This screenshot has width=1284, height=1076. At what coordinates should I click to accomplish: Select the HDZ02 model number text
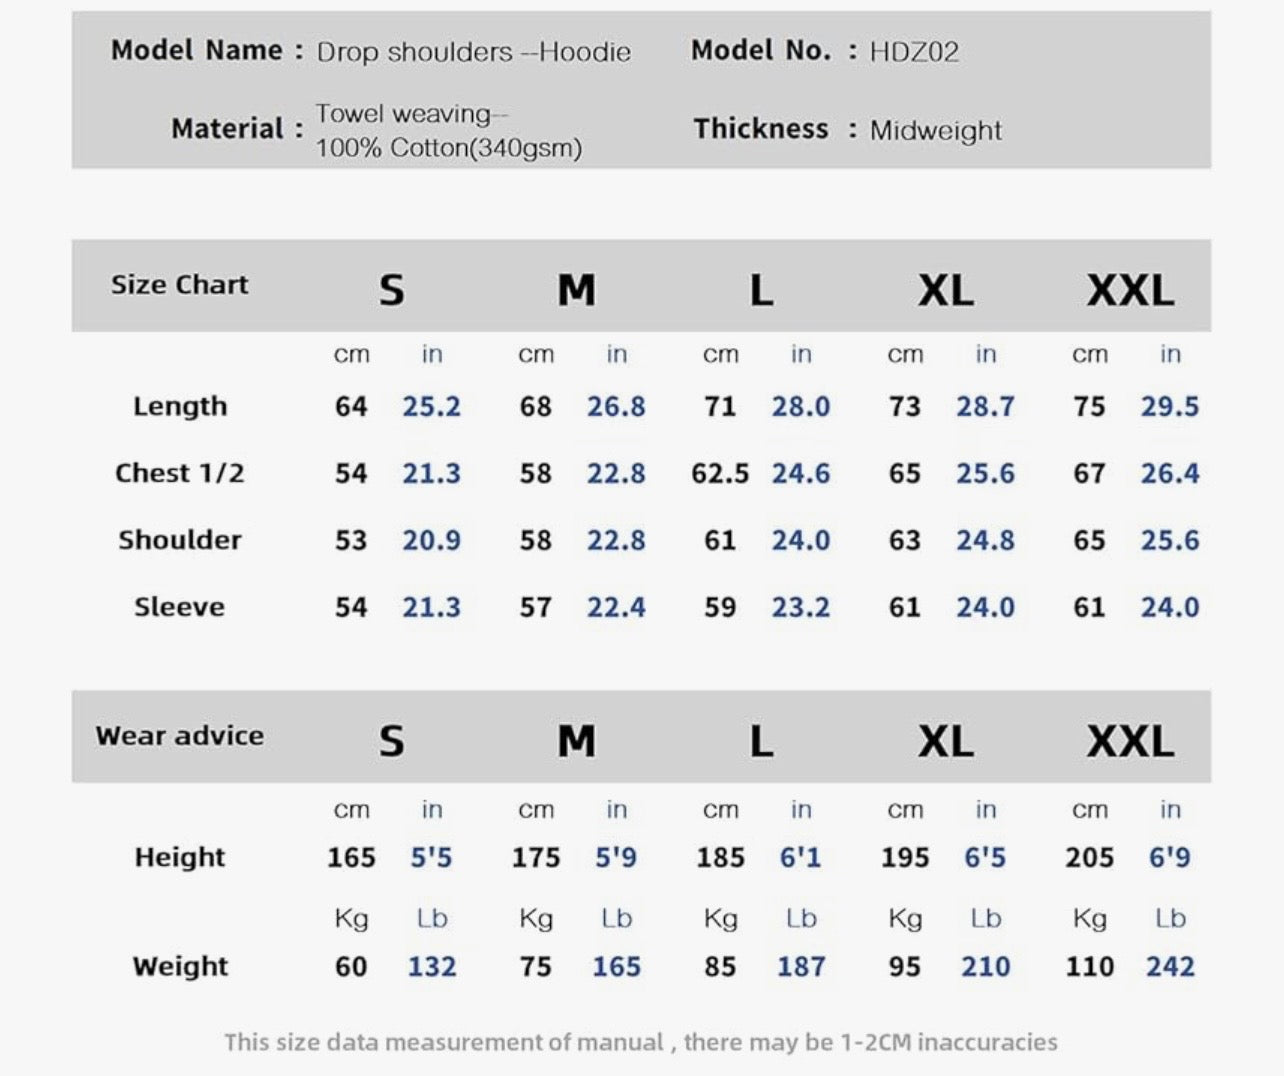click(x=914, y=52)
